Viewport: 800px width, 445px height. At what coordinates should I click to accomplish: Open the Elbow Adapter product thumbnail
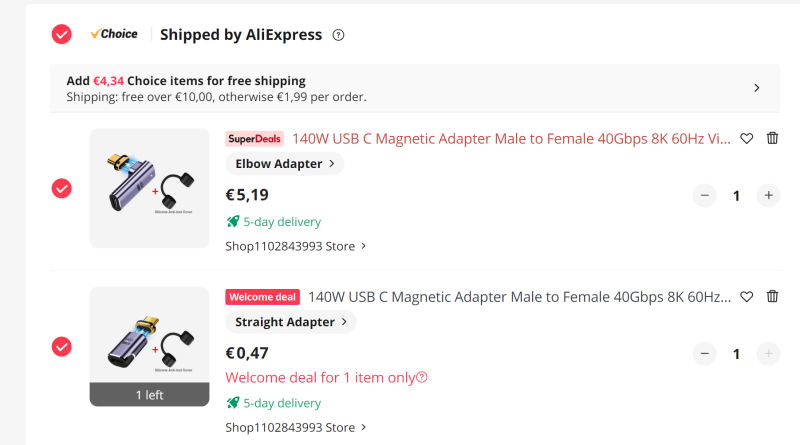tap(149, 188)
